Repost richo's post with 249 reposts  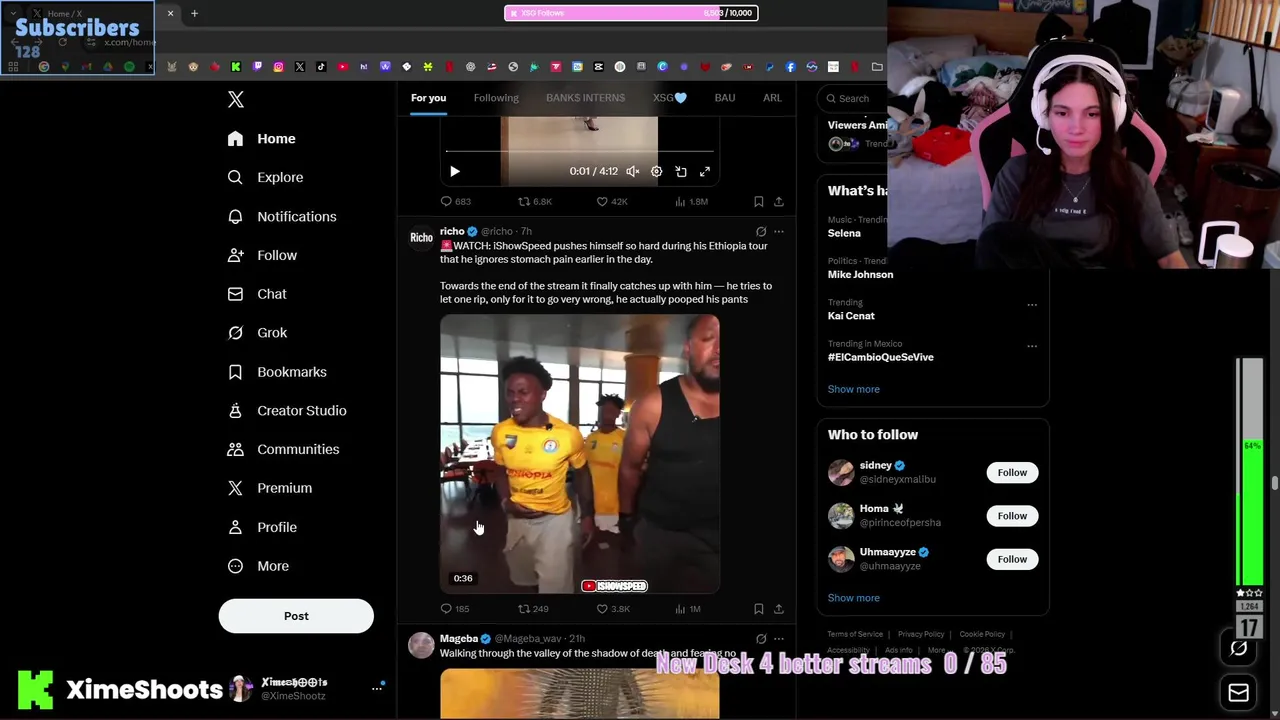click(x=533, y=608)
